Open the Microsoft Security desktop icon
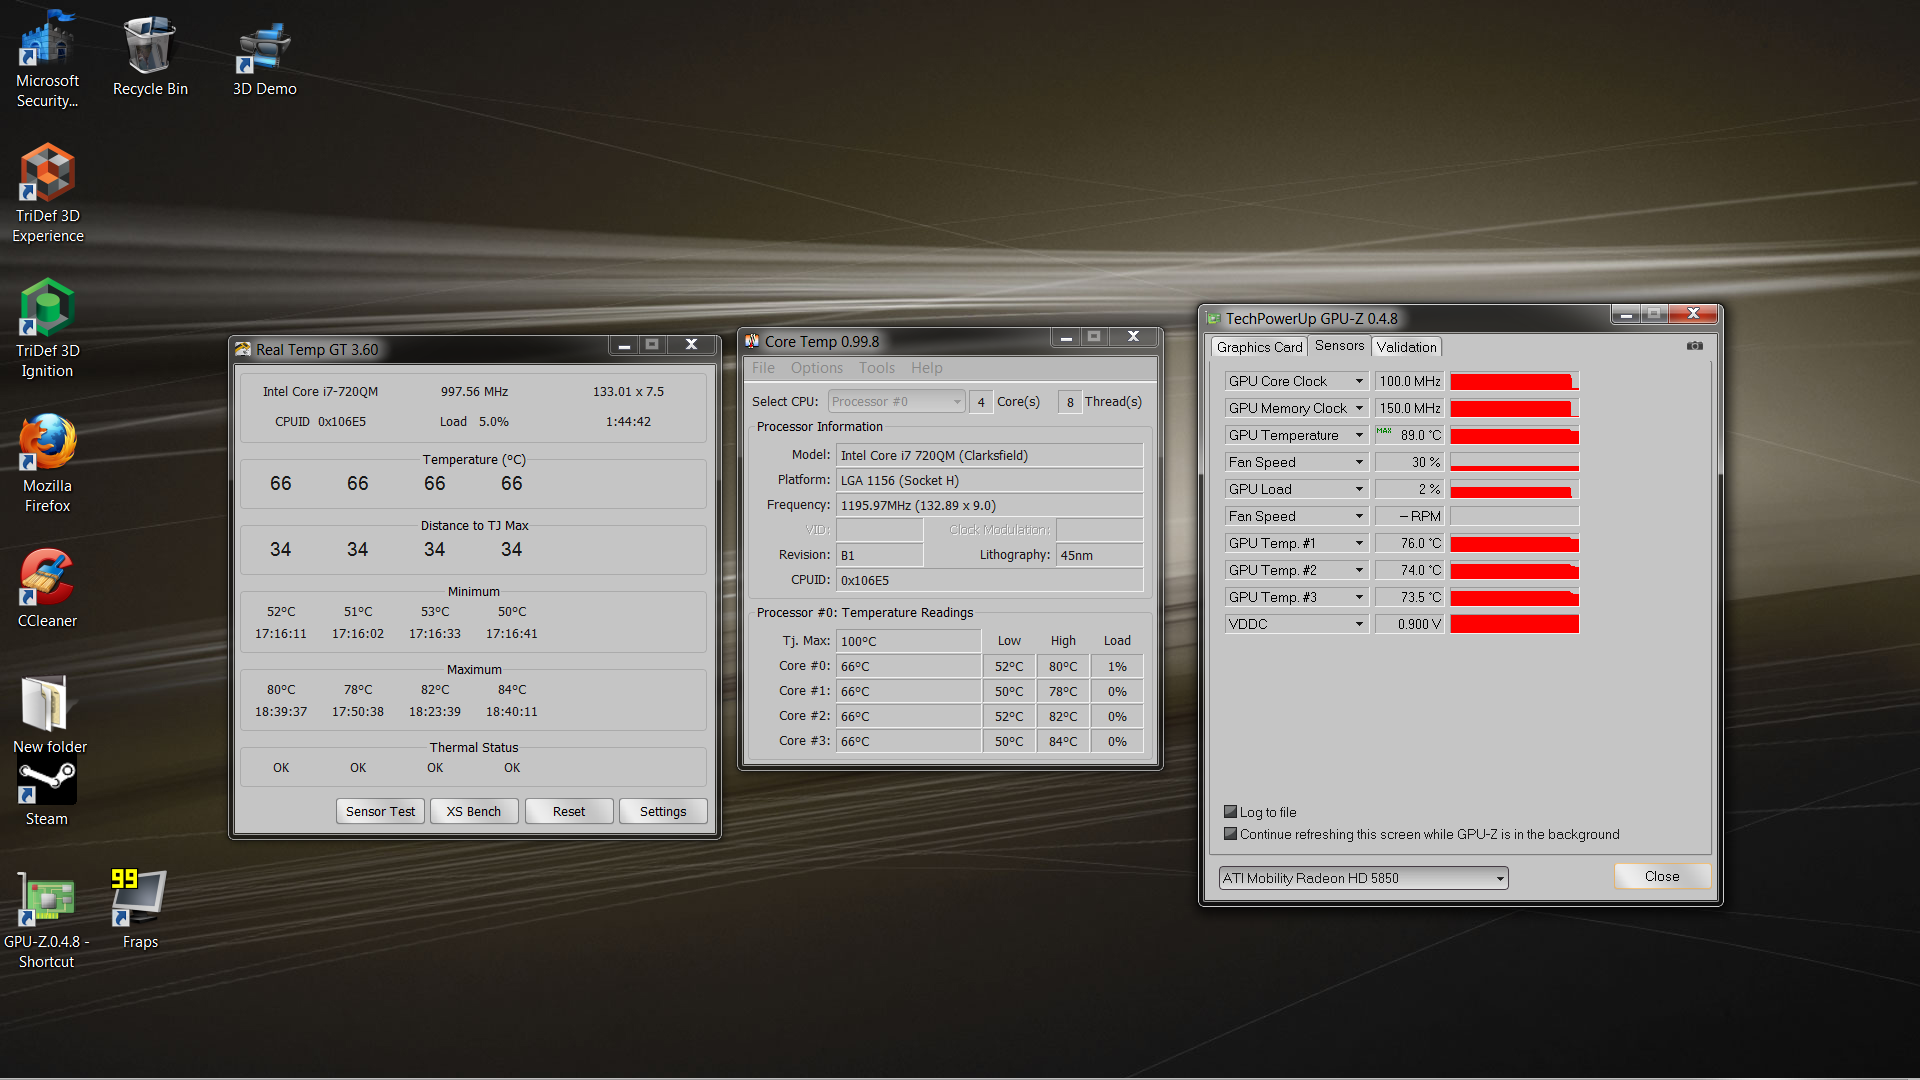The height and width of the screenshot is (1080, 1920). click(47, 60)
